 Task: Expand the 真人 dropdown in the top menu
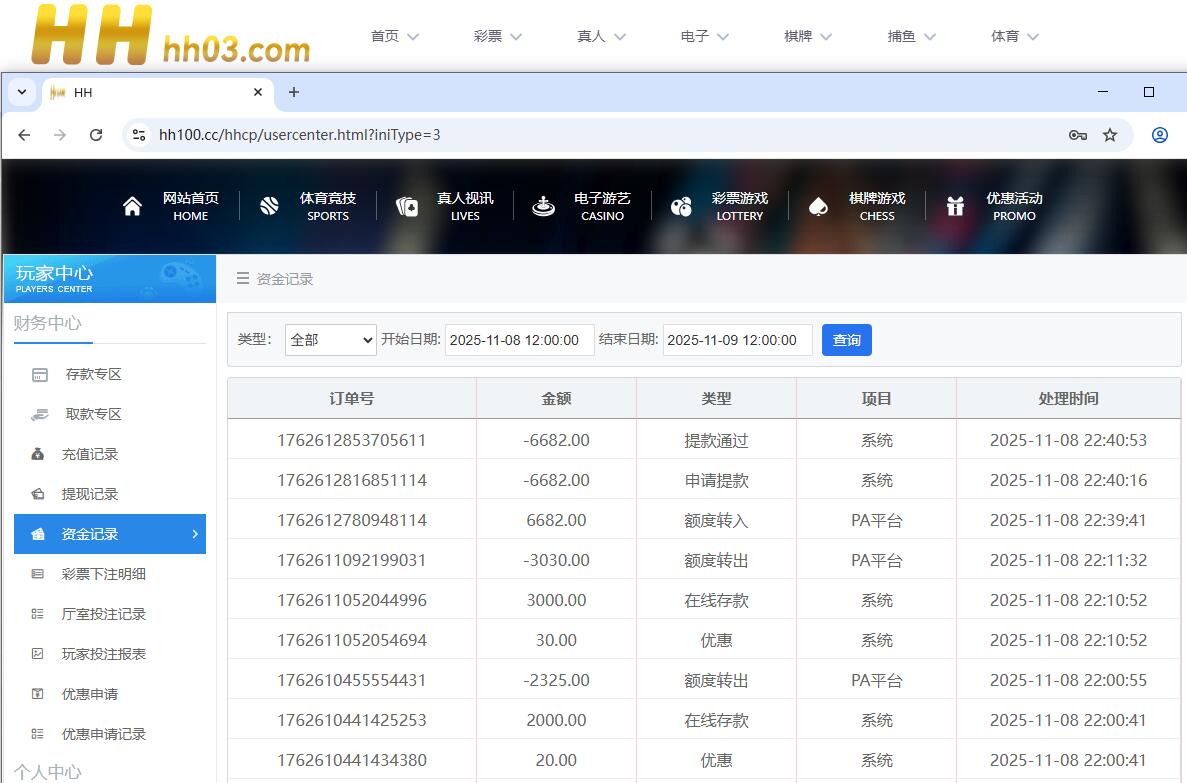pyautogui.click(x=601, y=36)
